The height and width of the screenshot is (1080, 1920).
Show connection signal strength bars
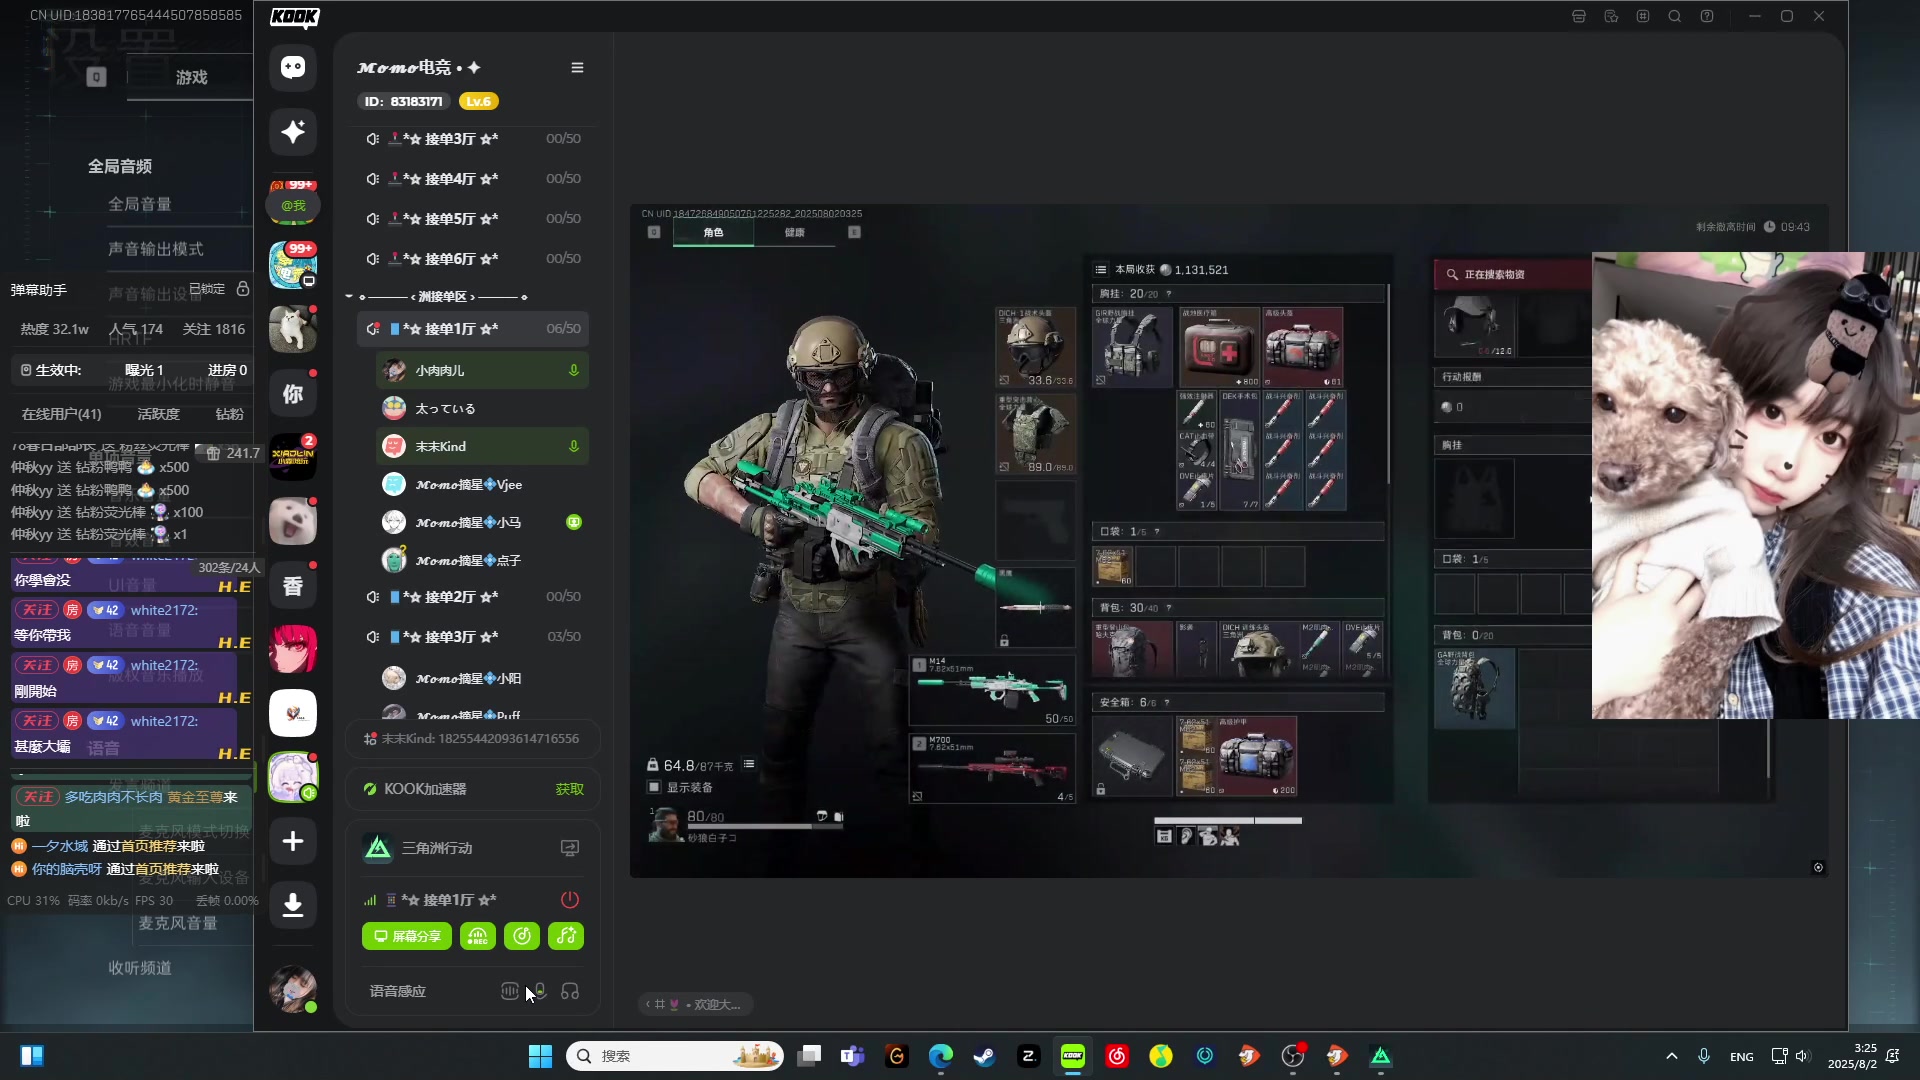(x=370, y=900)
